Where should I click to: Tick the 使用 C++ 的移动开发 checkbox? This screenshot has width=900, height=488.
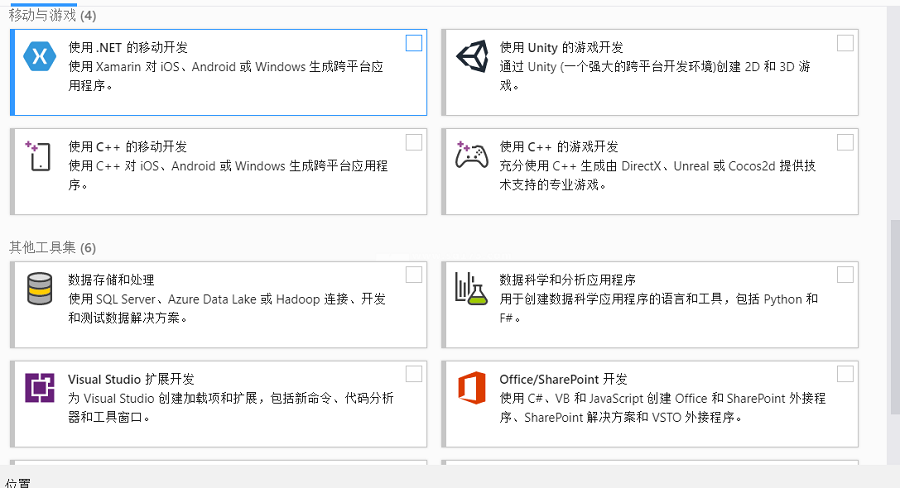click(x=414, y=142)
